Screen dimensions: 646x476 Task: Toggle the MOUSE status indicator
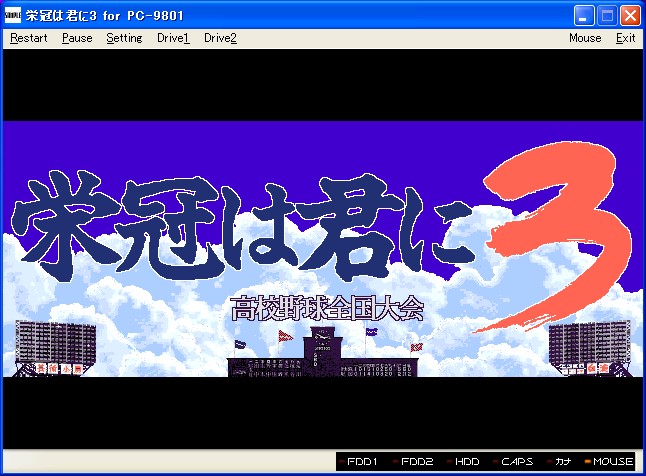click(611, 461)
